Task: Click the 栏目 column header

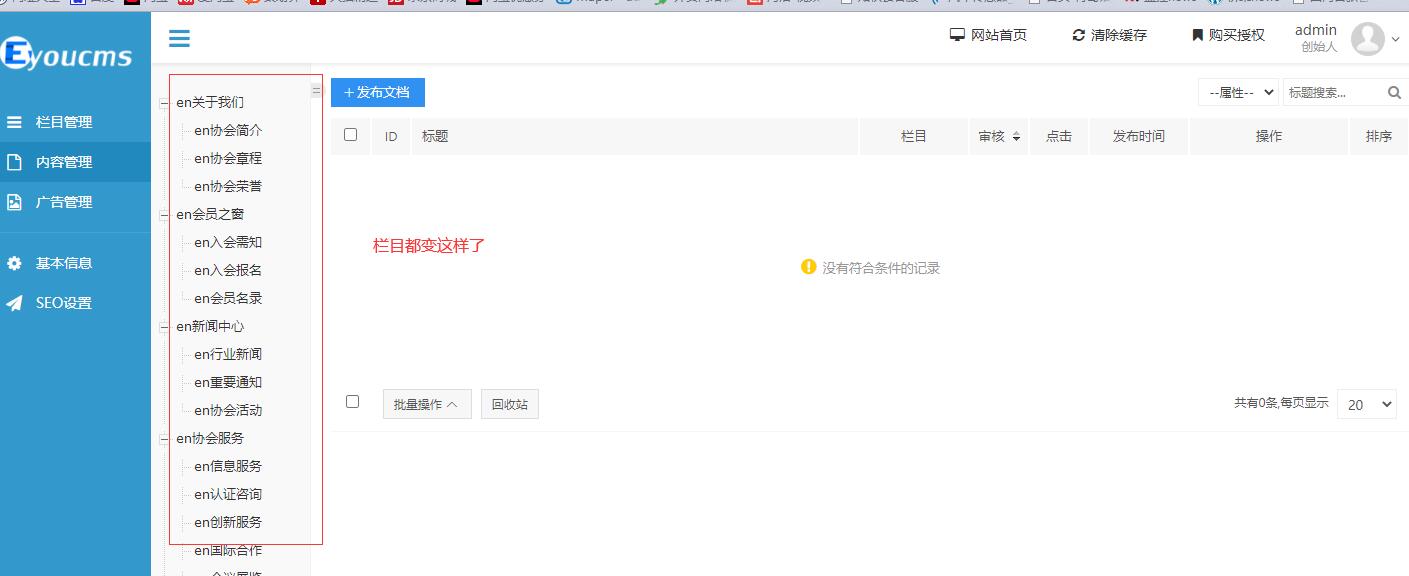Action: pos(914,136)
